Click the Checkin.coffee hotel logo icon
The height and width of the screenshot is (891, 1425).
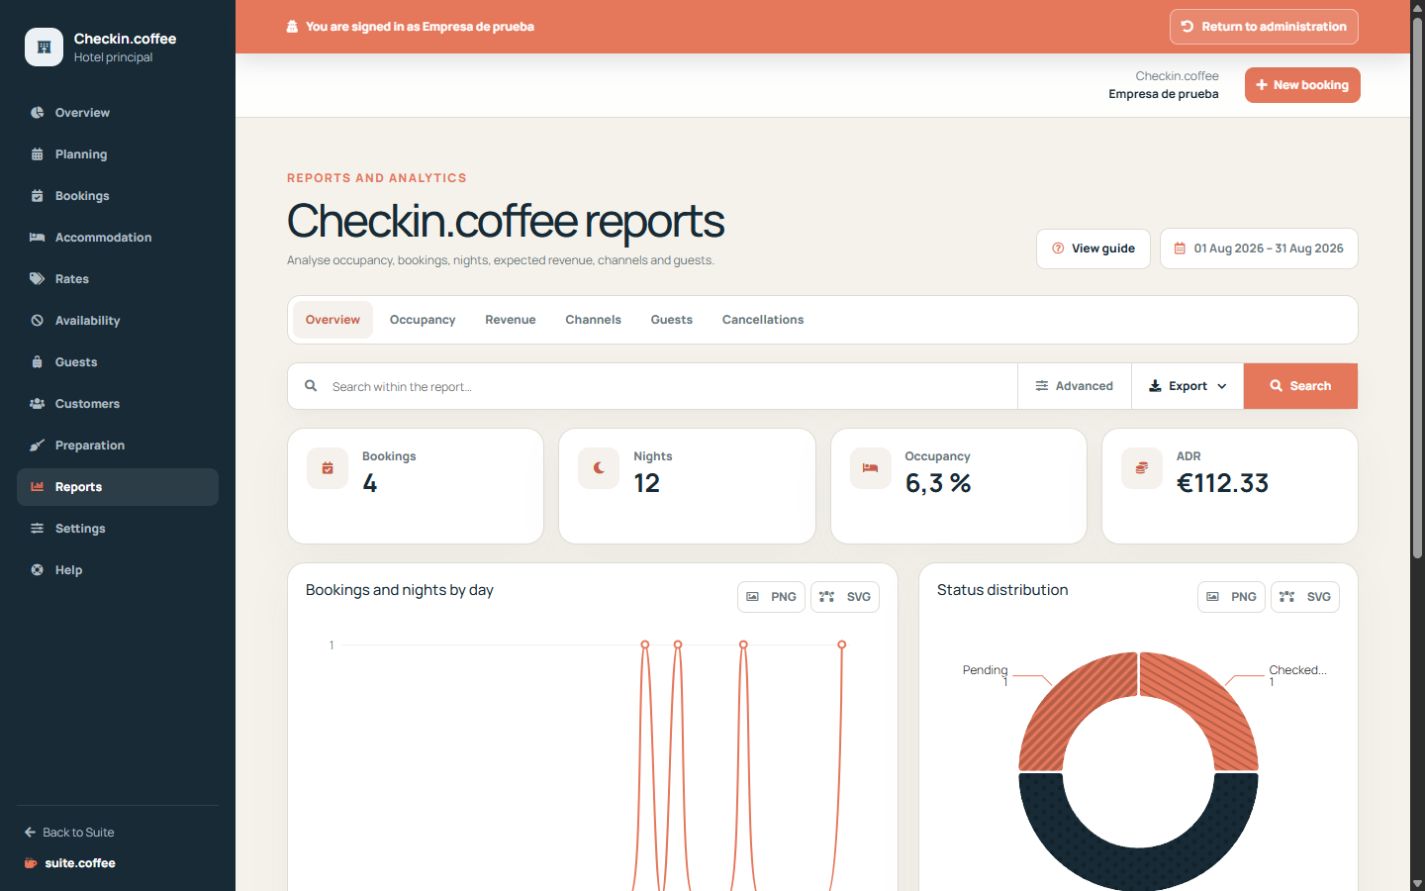click(x=44, y=47)
